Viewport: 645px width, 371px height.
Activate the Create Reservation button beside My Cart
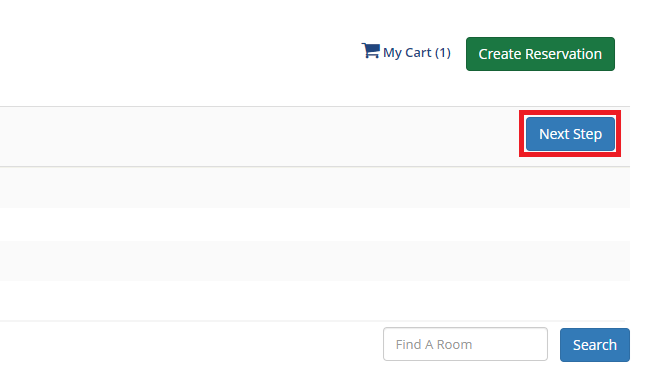point(540,54)
